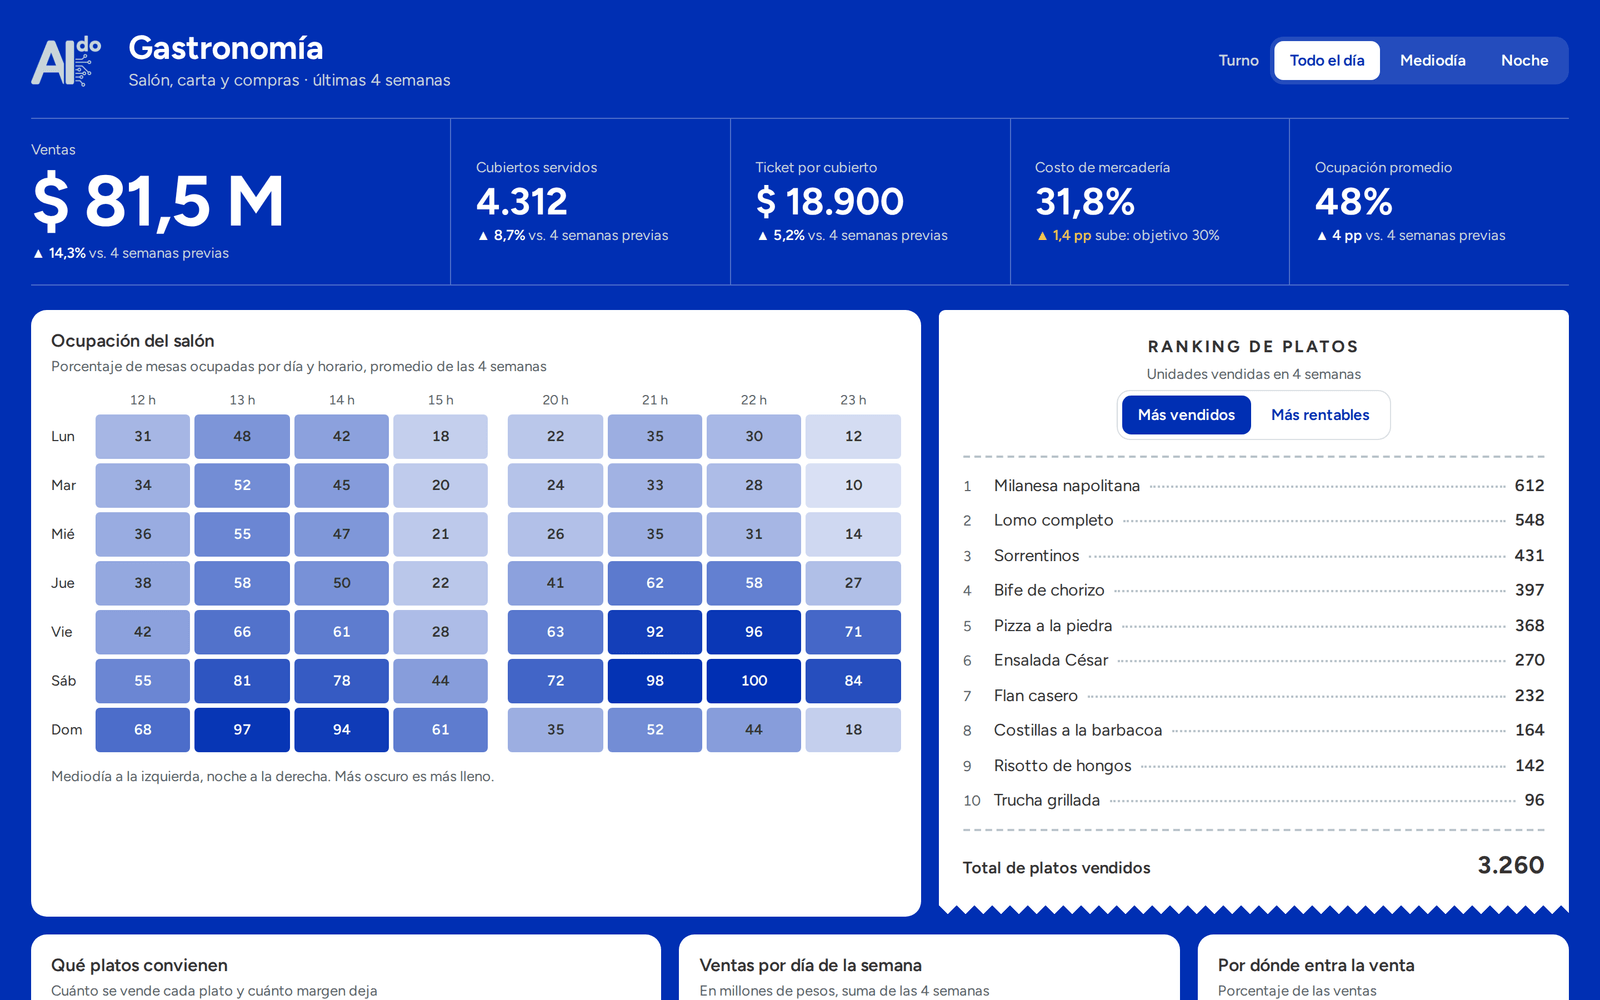Click Cubiertos servidos value 4.312
This screenshot has height=1000, width=1600.
522,202
